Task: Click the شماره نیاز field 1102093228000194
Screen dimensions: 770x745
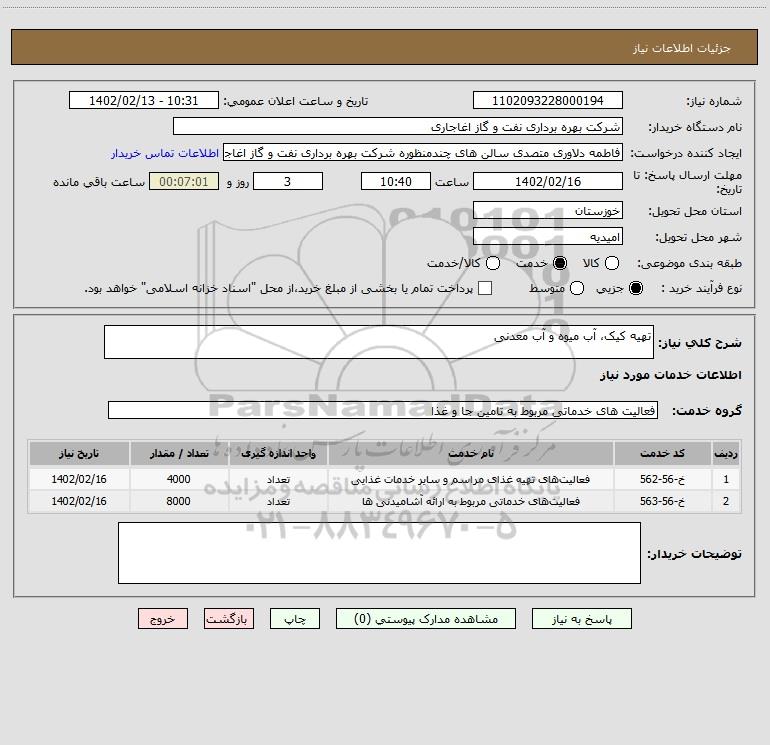Action: tap(548, 100)
